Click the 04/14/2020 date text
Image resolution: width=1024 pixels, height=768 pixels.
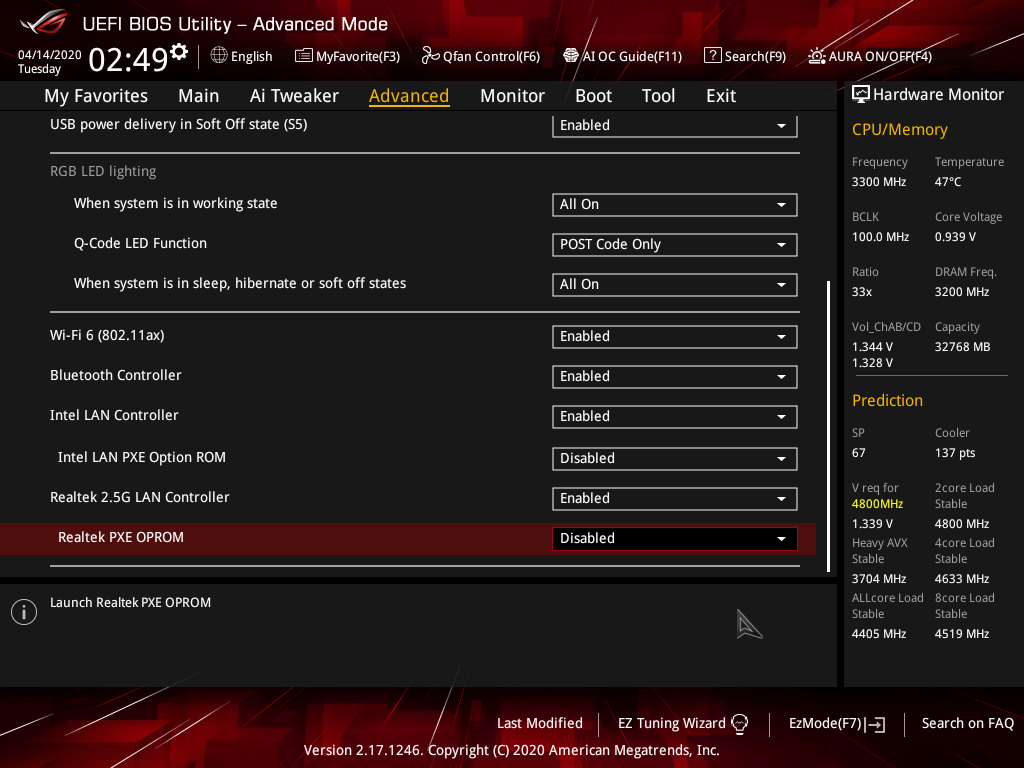(x=50, y=55)
